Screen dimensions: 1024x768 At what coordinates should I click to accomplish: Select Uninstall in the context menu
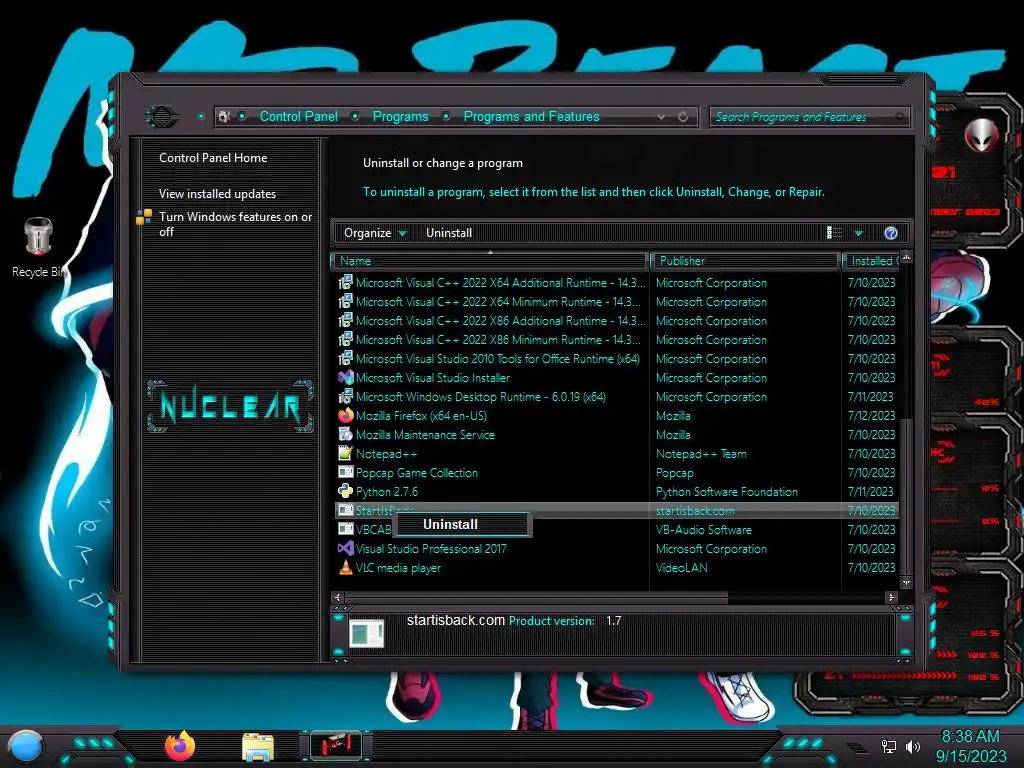tap(462, 524)
